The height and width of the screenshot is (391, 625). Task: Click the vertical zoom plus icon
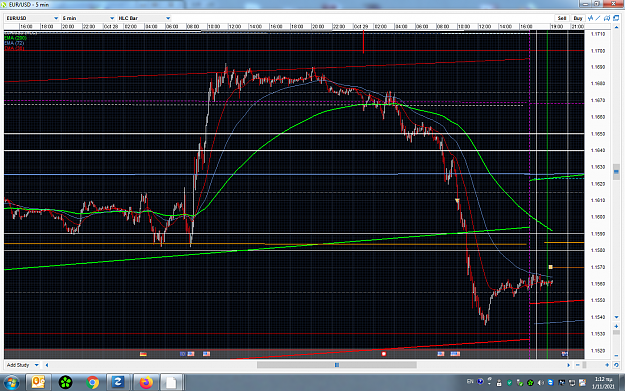(616, 326)
